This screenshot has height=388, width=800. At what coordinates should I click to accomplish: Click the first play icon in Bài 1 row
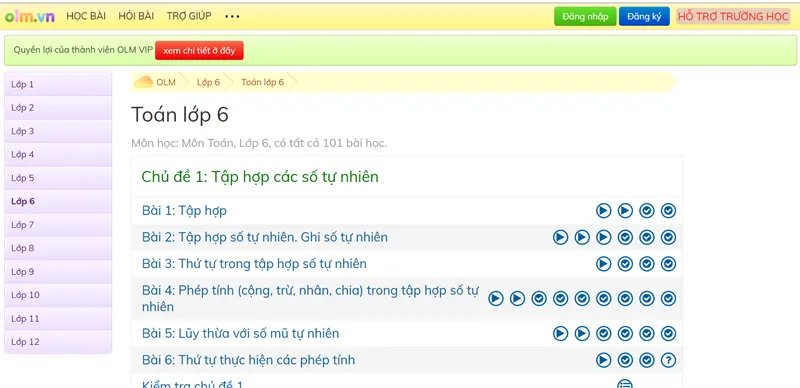[x=604, y=210]
